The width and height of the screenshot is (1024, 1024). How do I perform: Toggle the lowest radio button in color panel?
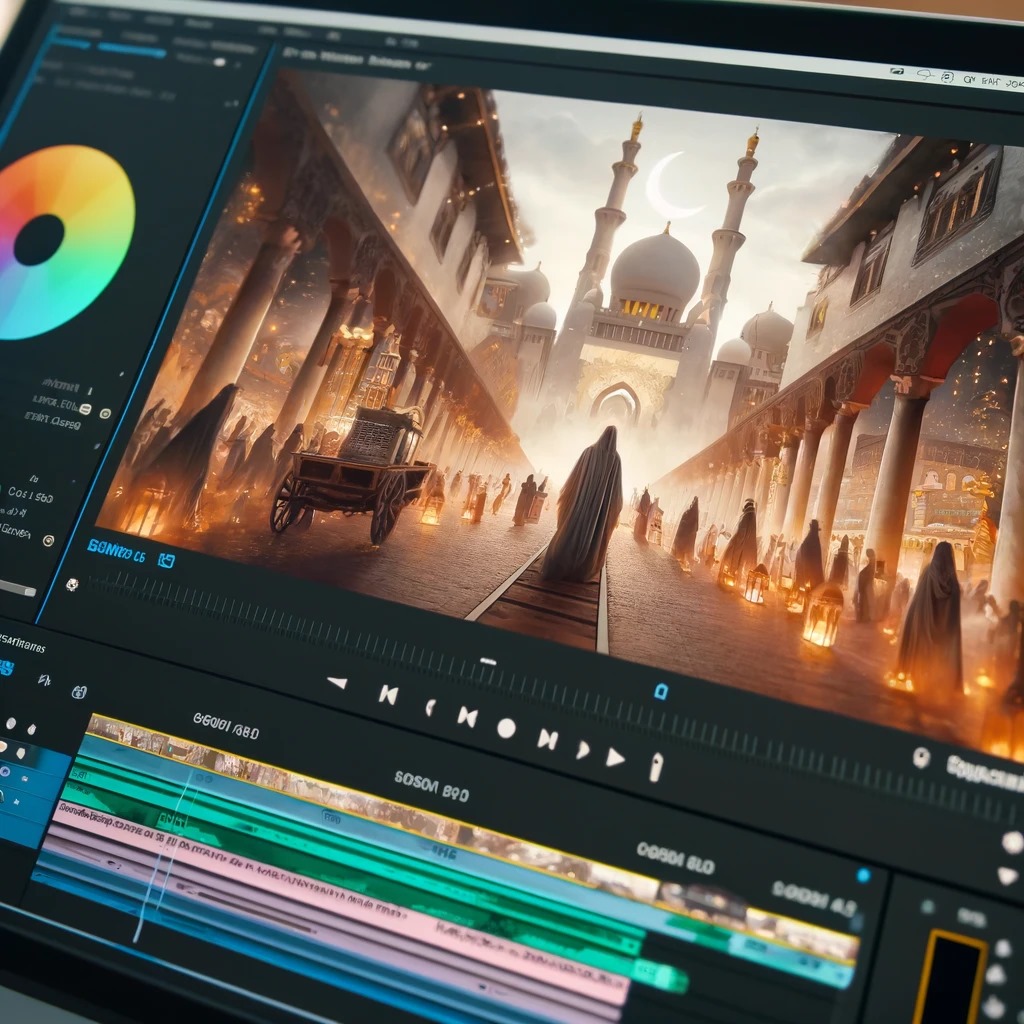(47, 541)
